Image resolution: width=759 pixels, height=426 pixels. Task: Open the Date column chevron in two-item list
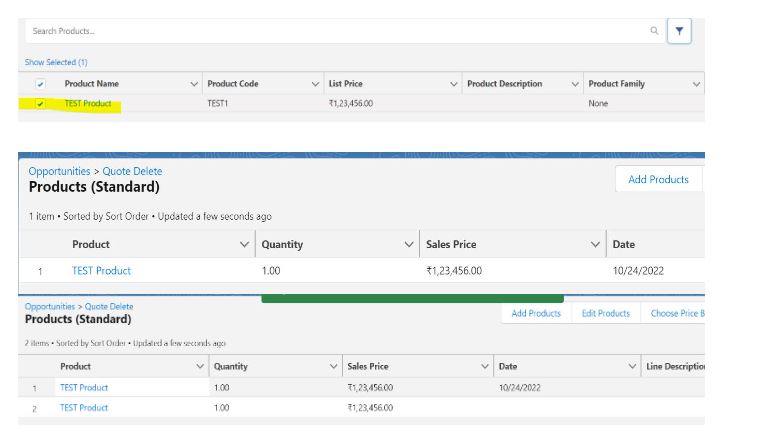632,367
